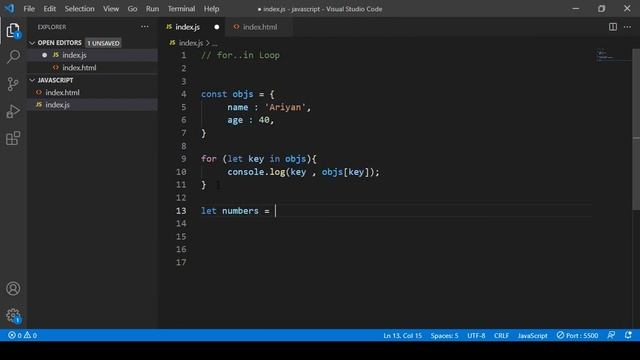Viewport: 640px width, 360px height.
Task: Collapse the Open Editors section
Action: [32, 43]
